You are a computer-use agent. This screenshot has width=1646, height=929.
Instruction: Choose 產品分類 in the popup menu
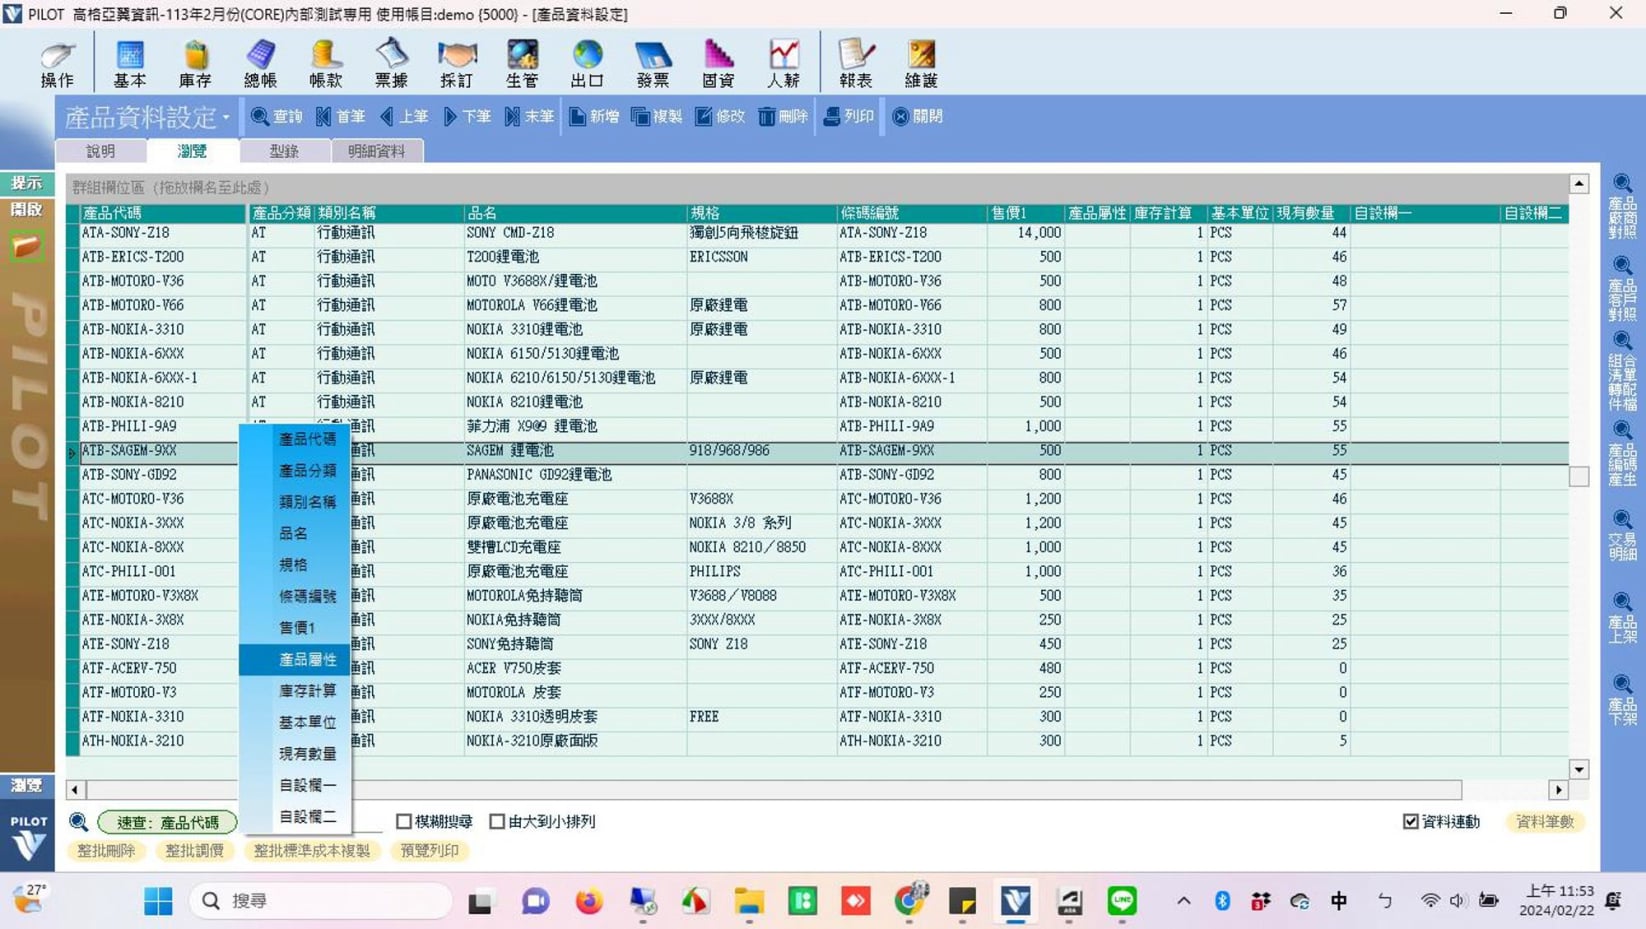point(296,470)
